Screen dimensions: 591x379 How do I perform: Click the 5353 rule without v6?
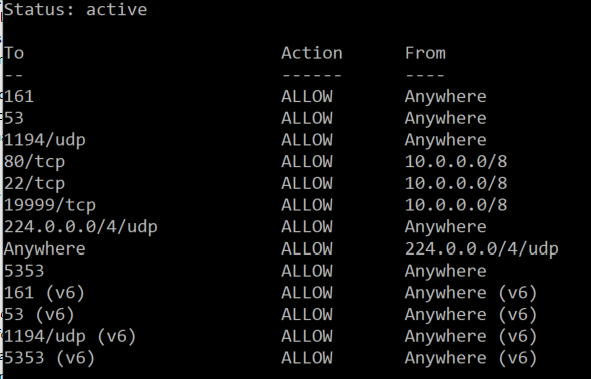click(24, 271)
